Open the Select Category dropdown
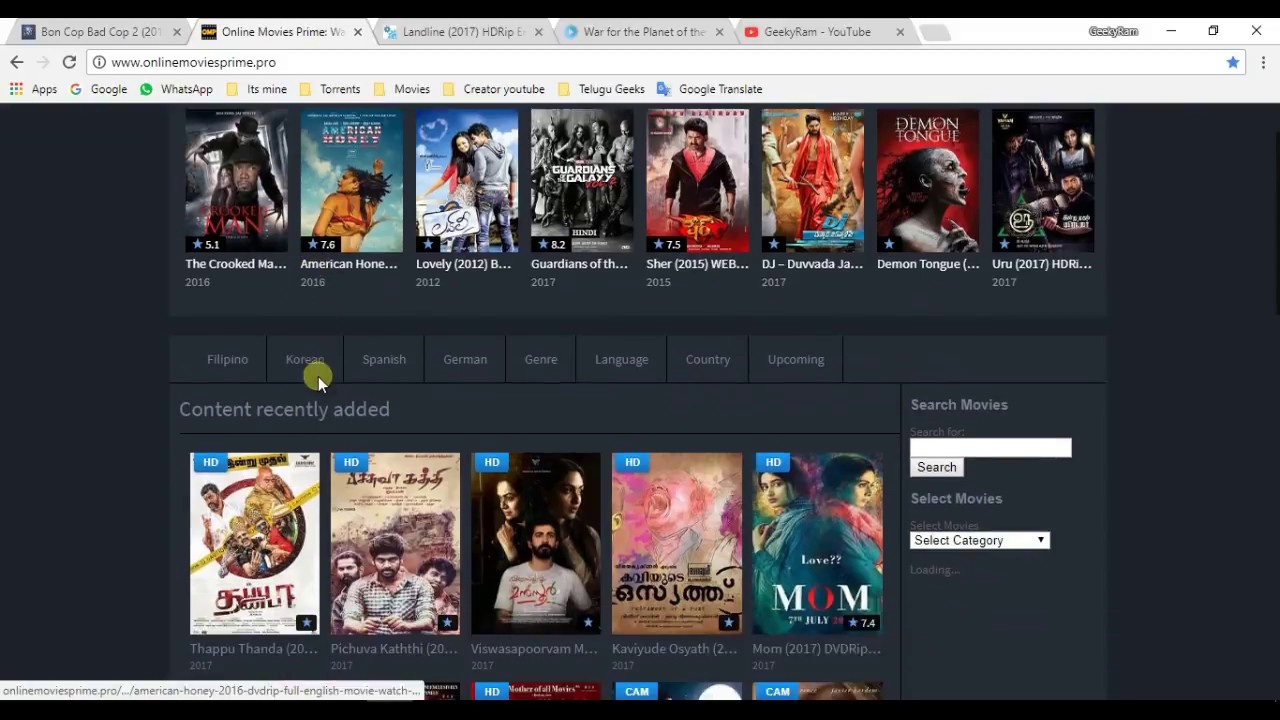 979,540
